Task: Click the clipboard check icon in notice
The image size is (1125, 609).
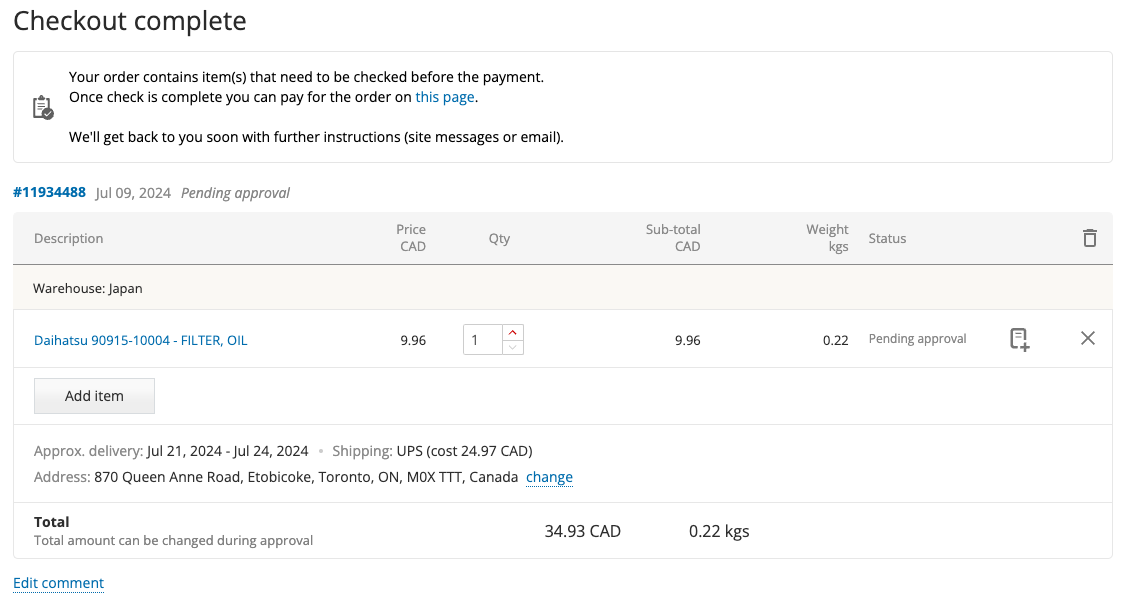Action: pyautogui.click(x=42, y=107)
